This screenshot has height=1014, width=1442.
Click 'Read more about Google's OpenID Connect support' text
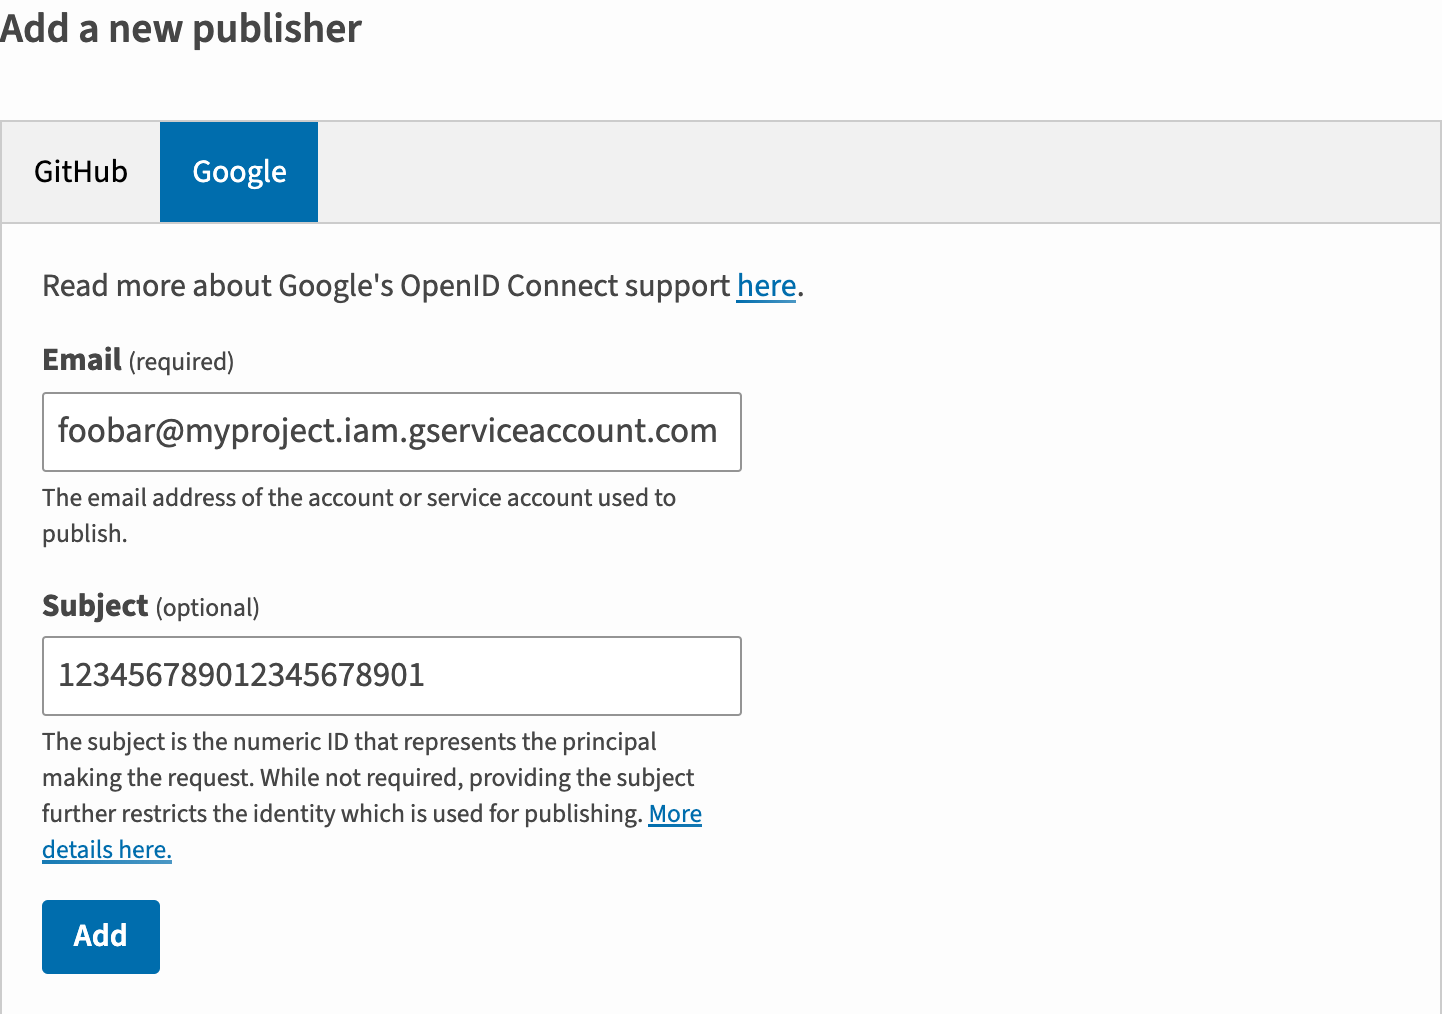pyautogui.click(x=386, y=286)
